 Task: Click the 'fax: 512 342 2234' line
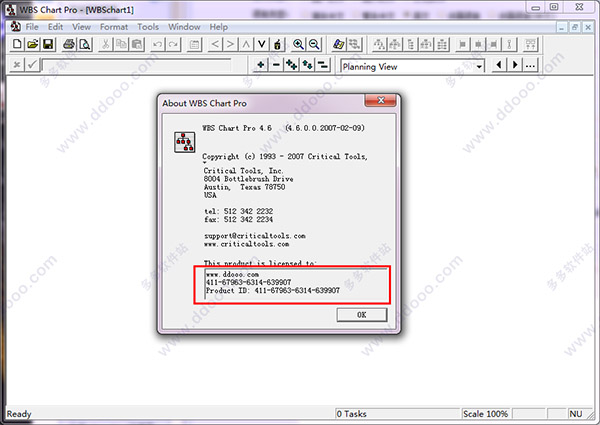(x=238, y=220)
